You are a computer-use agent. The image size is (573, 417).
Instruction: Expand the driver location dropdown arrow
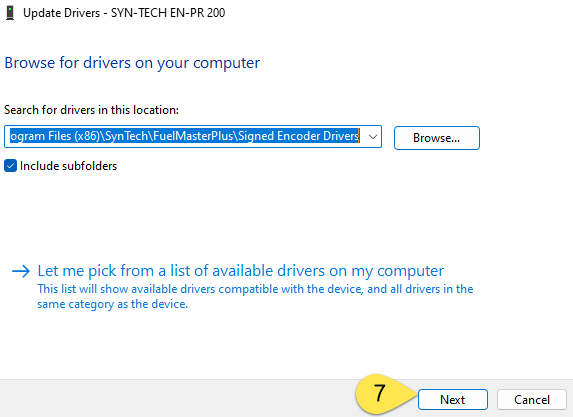click(x=373, y=137)
